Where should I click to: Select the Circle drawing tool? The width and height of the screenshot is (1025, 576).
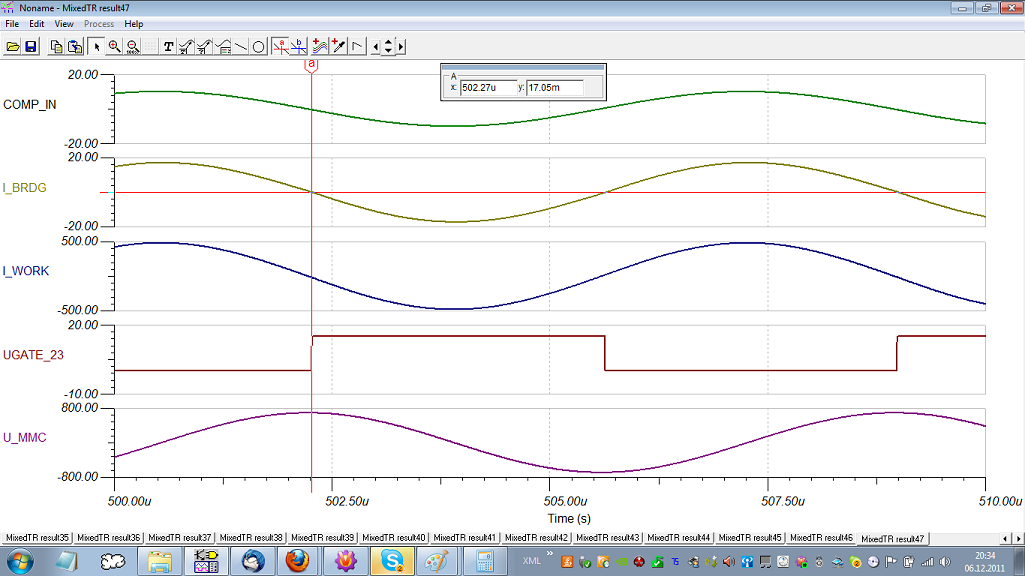(259, 46)
